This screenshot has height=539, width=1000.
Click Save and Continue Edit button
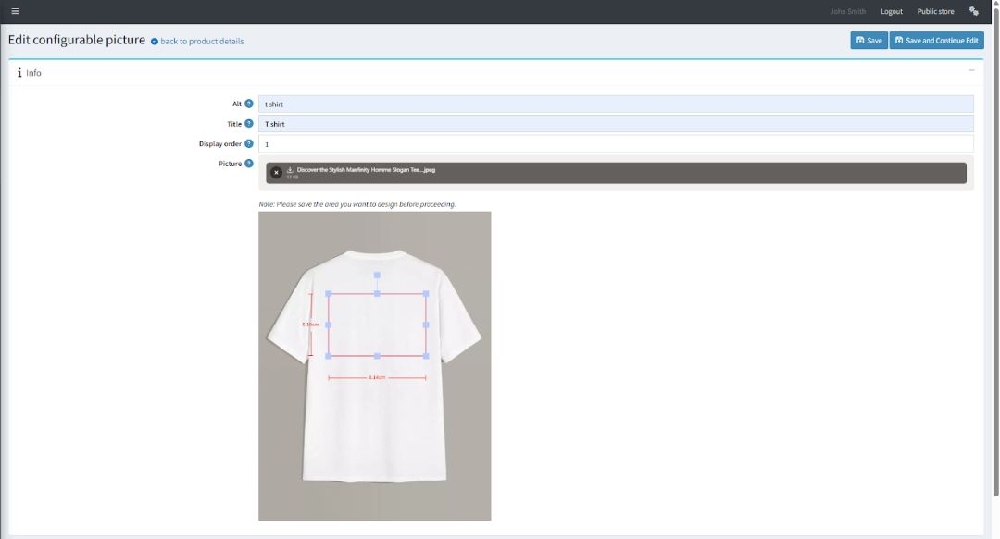[936, 40]
